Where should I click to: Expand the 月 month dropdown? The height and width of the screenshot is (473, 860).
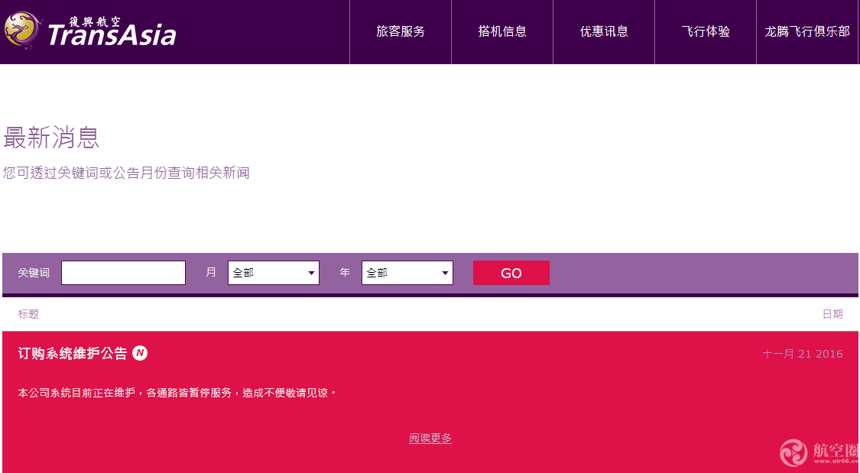(x=273, y=273)
